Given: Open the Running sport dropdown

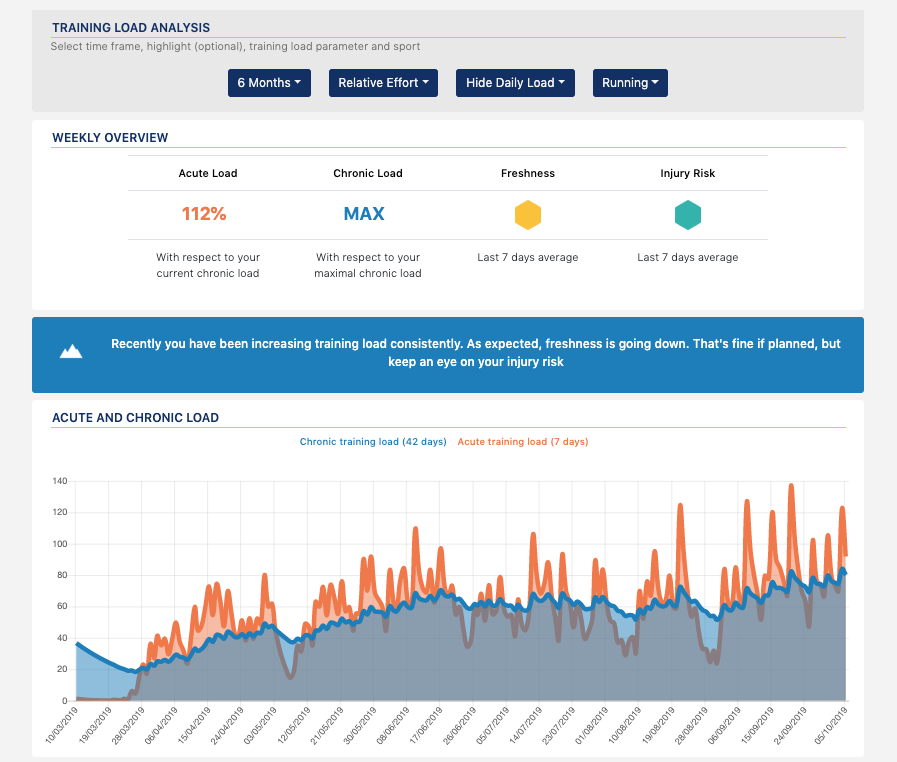Looking at the screenshot, I should [x=630, y=83].
